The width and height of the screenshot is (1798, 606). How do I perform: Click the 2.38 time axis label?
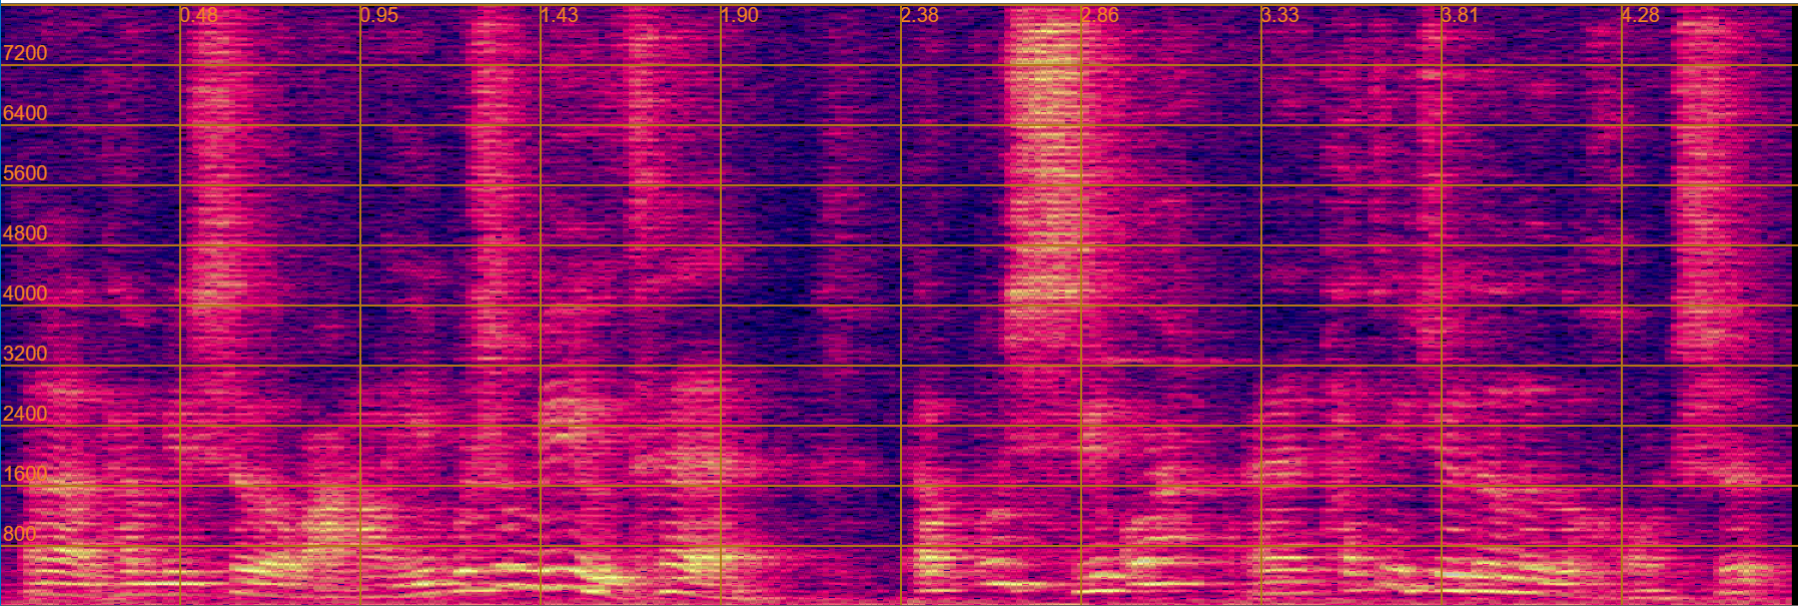pyautogui.click(x=920, y=15)
